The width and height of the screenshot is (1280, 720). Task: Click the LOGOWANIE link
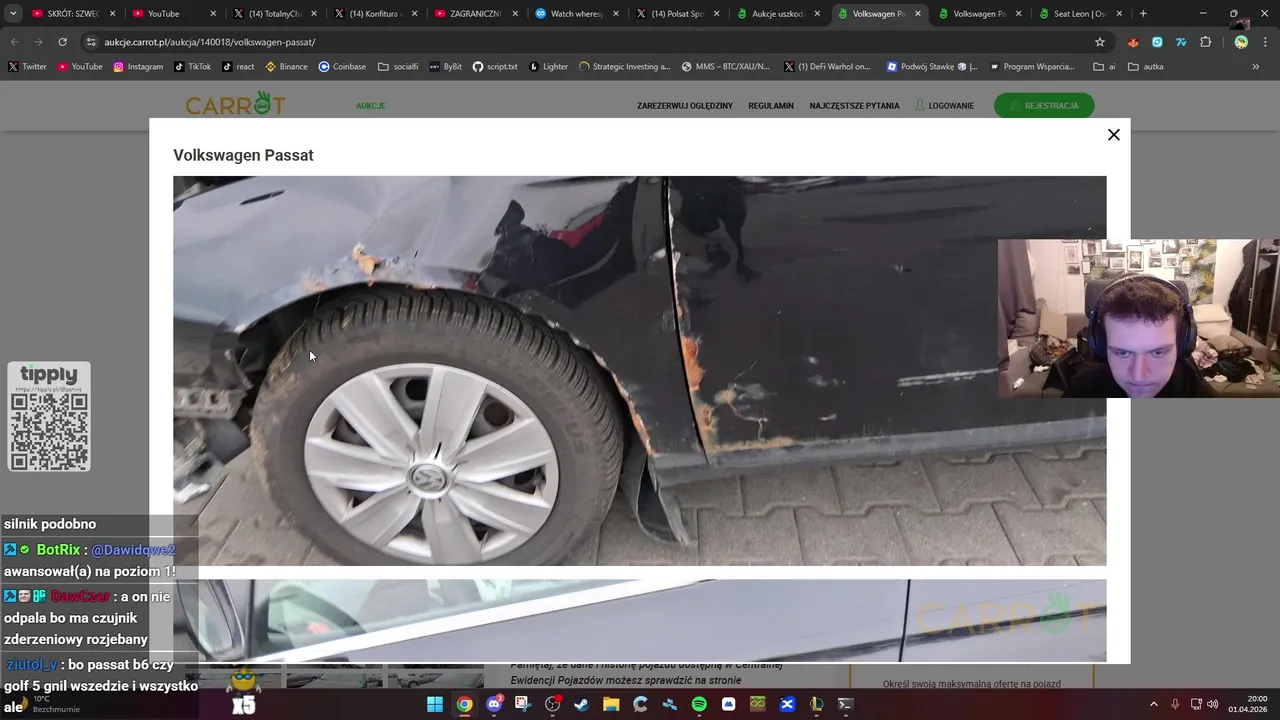coord(944,106)
